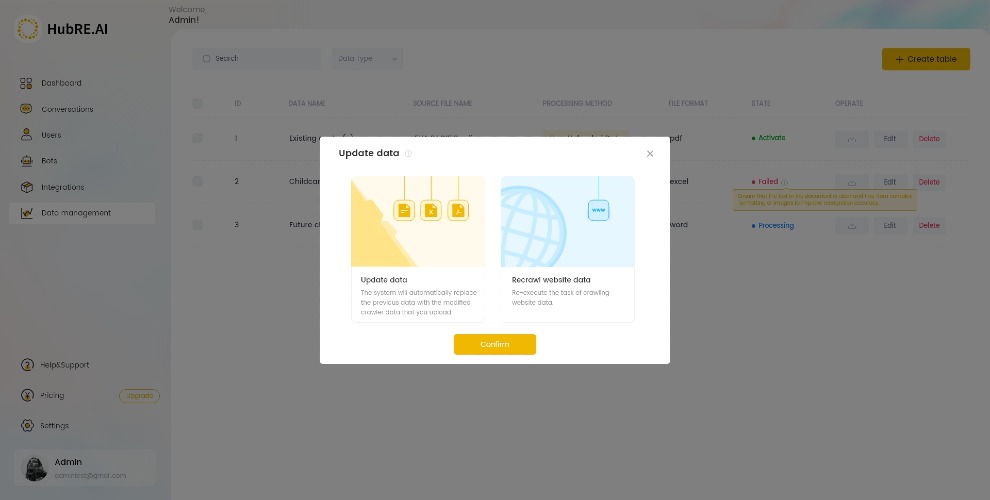
Task: Click the Integrations cube icon
Action: coord(26,187)
